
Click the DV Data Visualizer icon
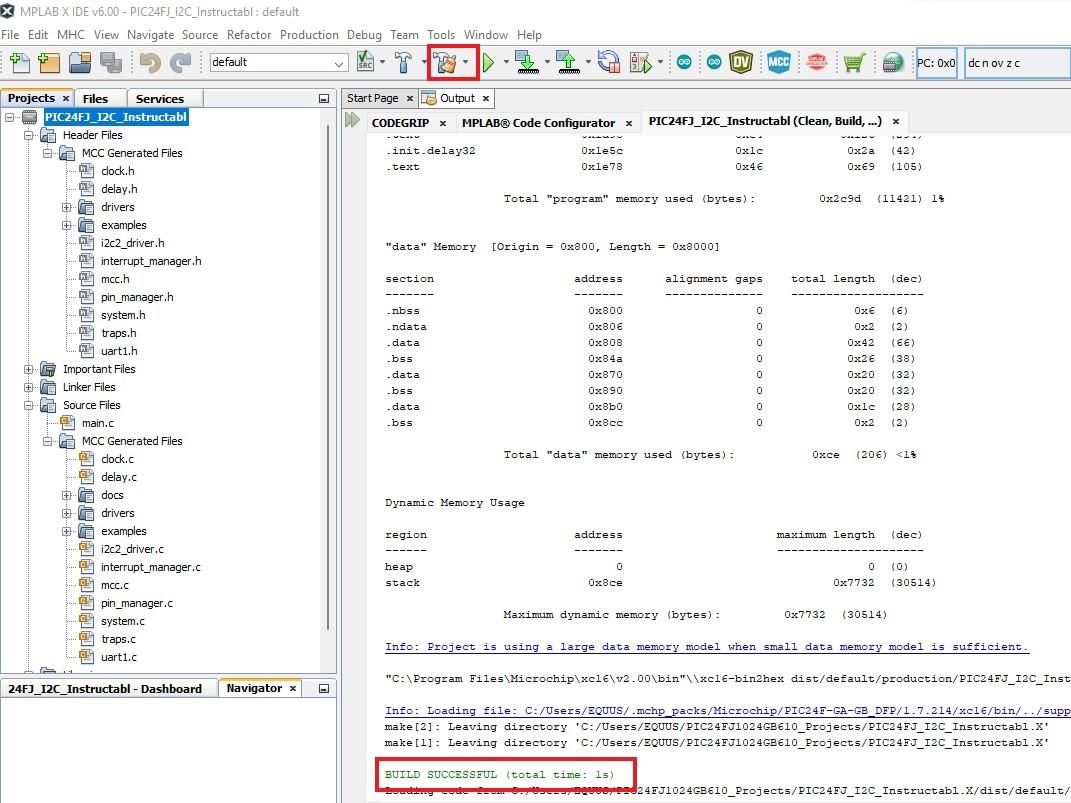[741, 63]
